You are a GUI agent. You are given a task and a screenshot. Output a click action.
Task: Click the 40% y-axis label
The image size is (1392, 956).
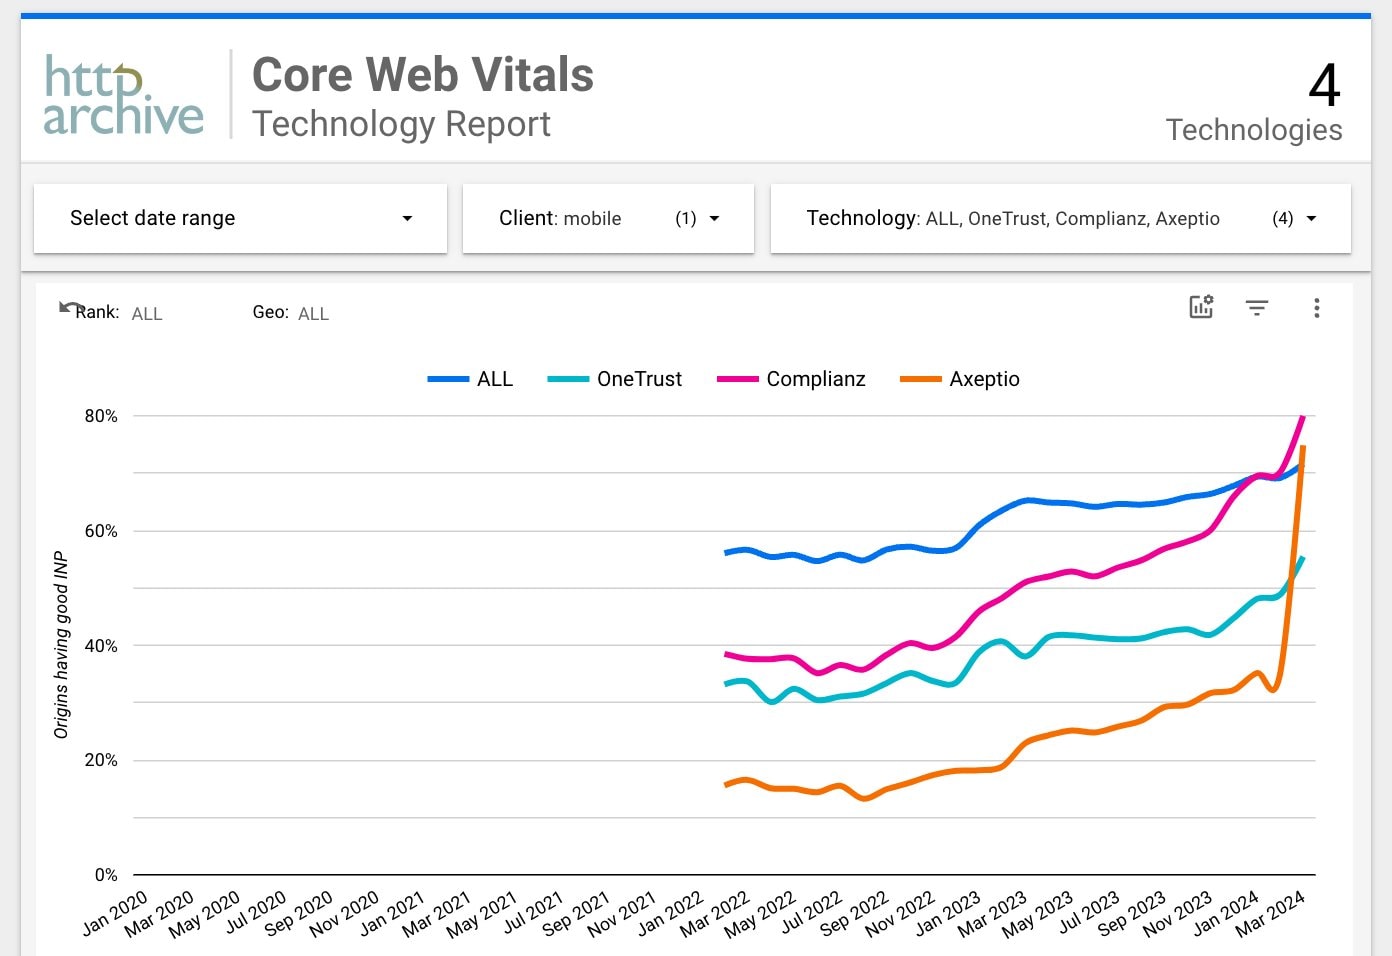point(101,646)
